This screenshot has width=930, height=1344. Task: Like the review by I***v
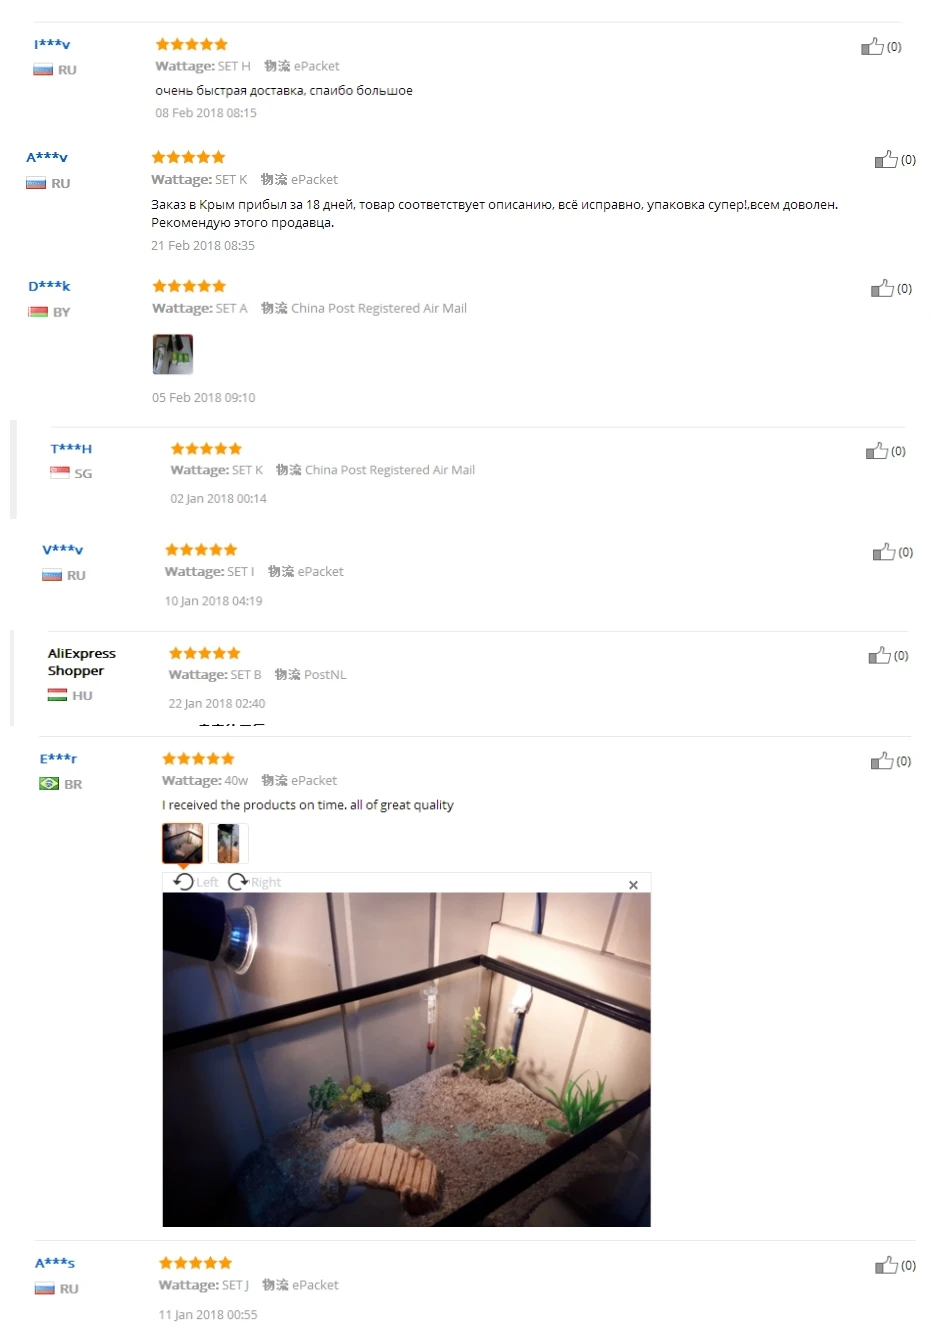(x=872, y=46)
